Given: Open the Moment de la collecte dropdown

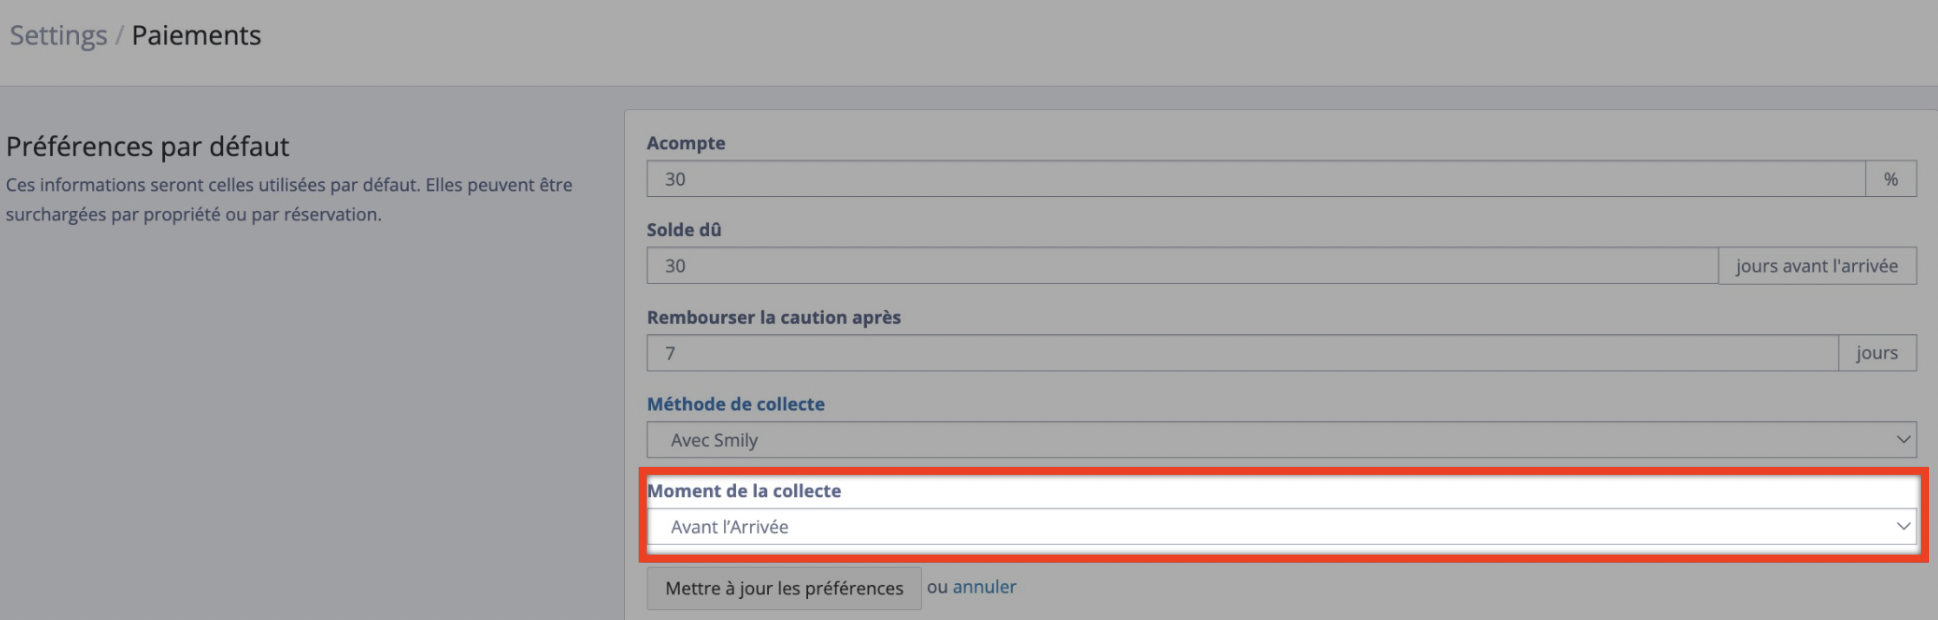Looking at the screenshot, I should pyautogui.click(x=1282, y=527).
